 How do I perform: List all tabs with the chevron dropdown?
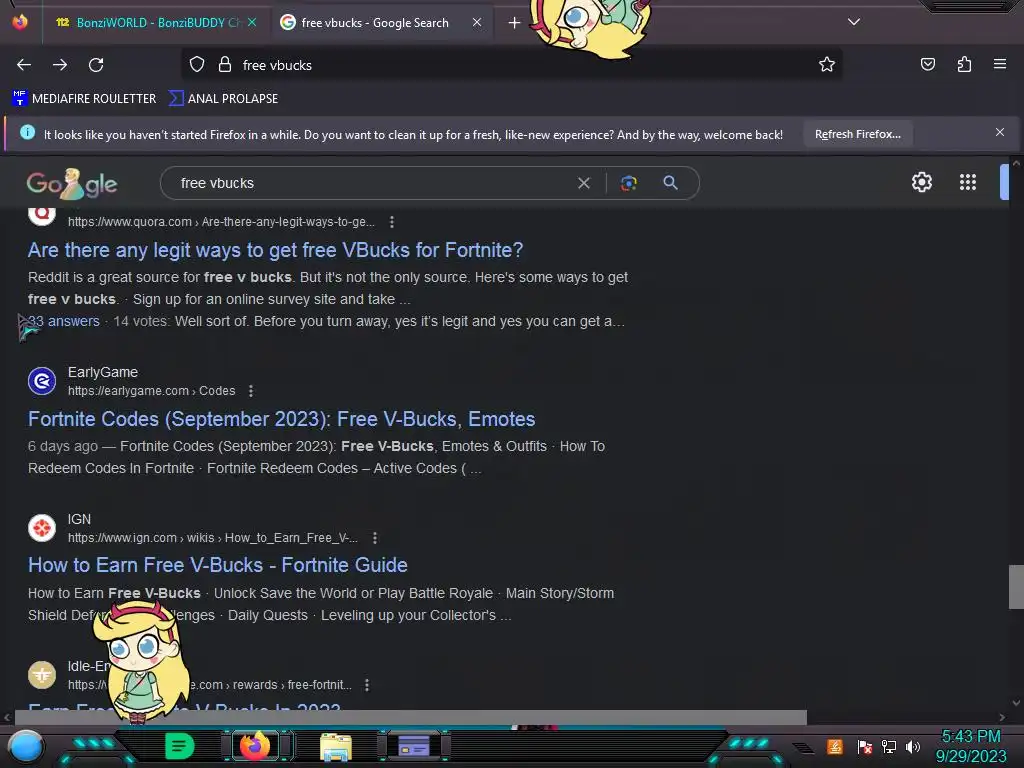click(854, 22)
